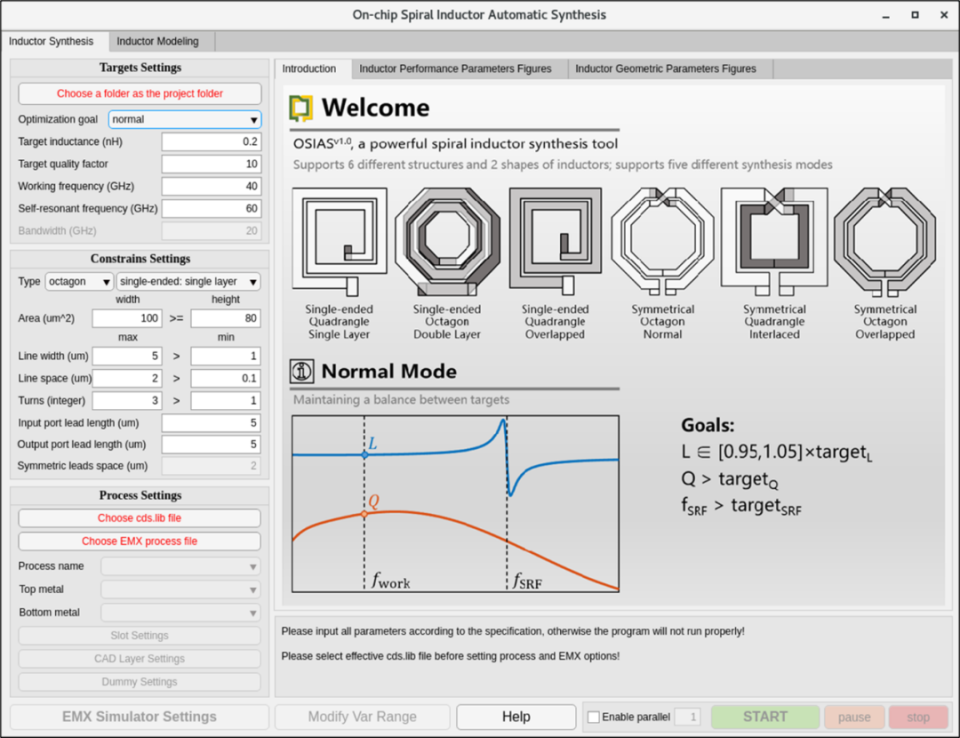Open Inductor Performance Parameters Figures tab
The width and height of the screenshot is (960, 738).
click(455, 69)
